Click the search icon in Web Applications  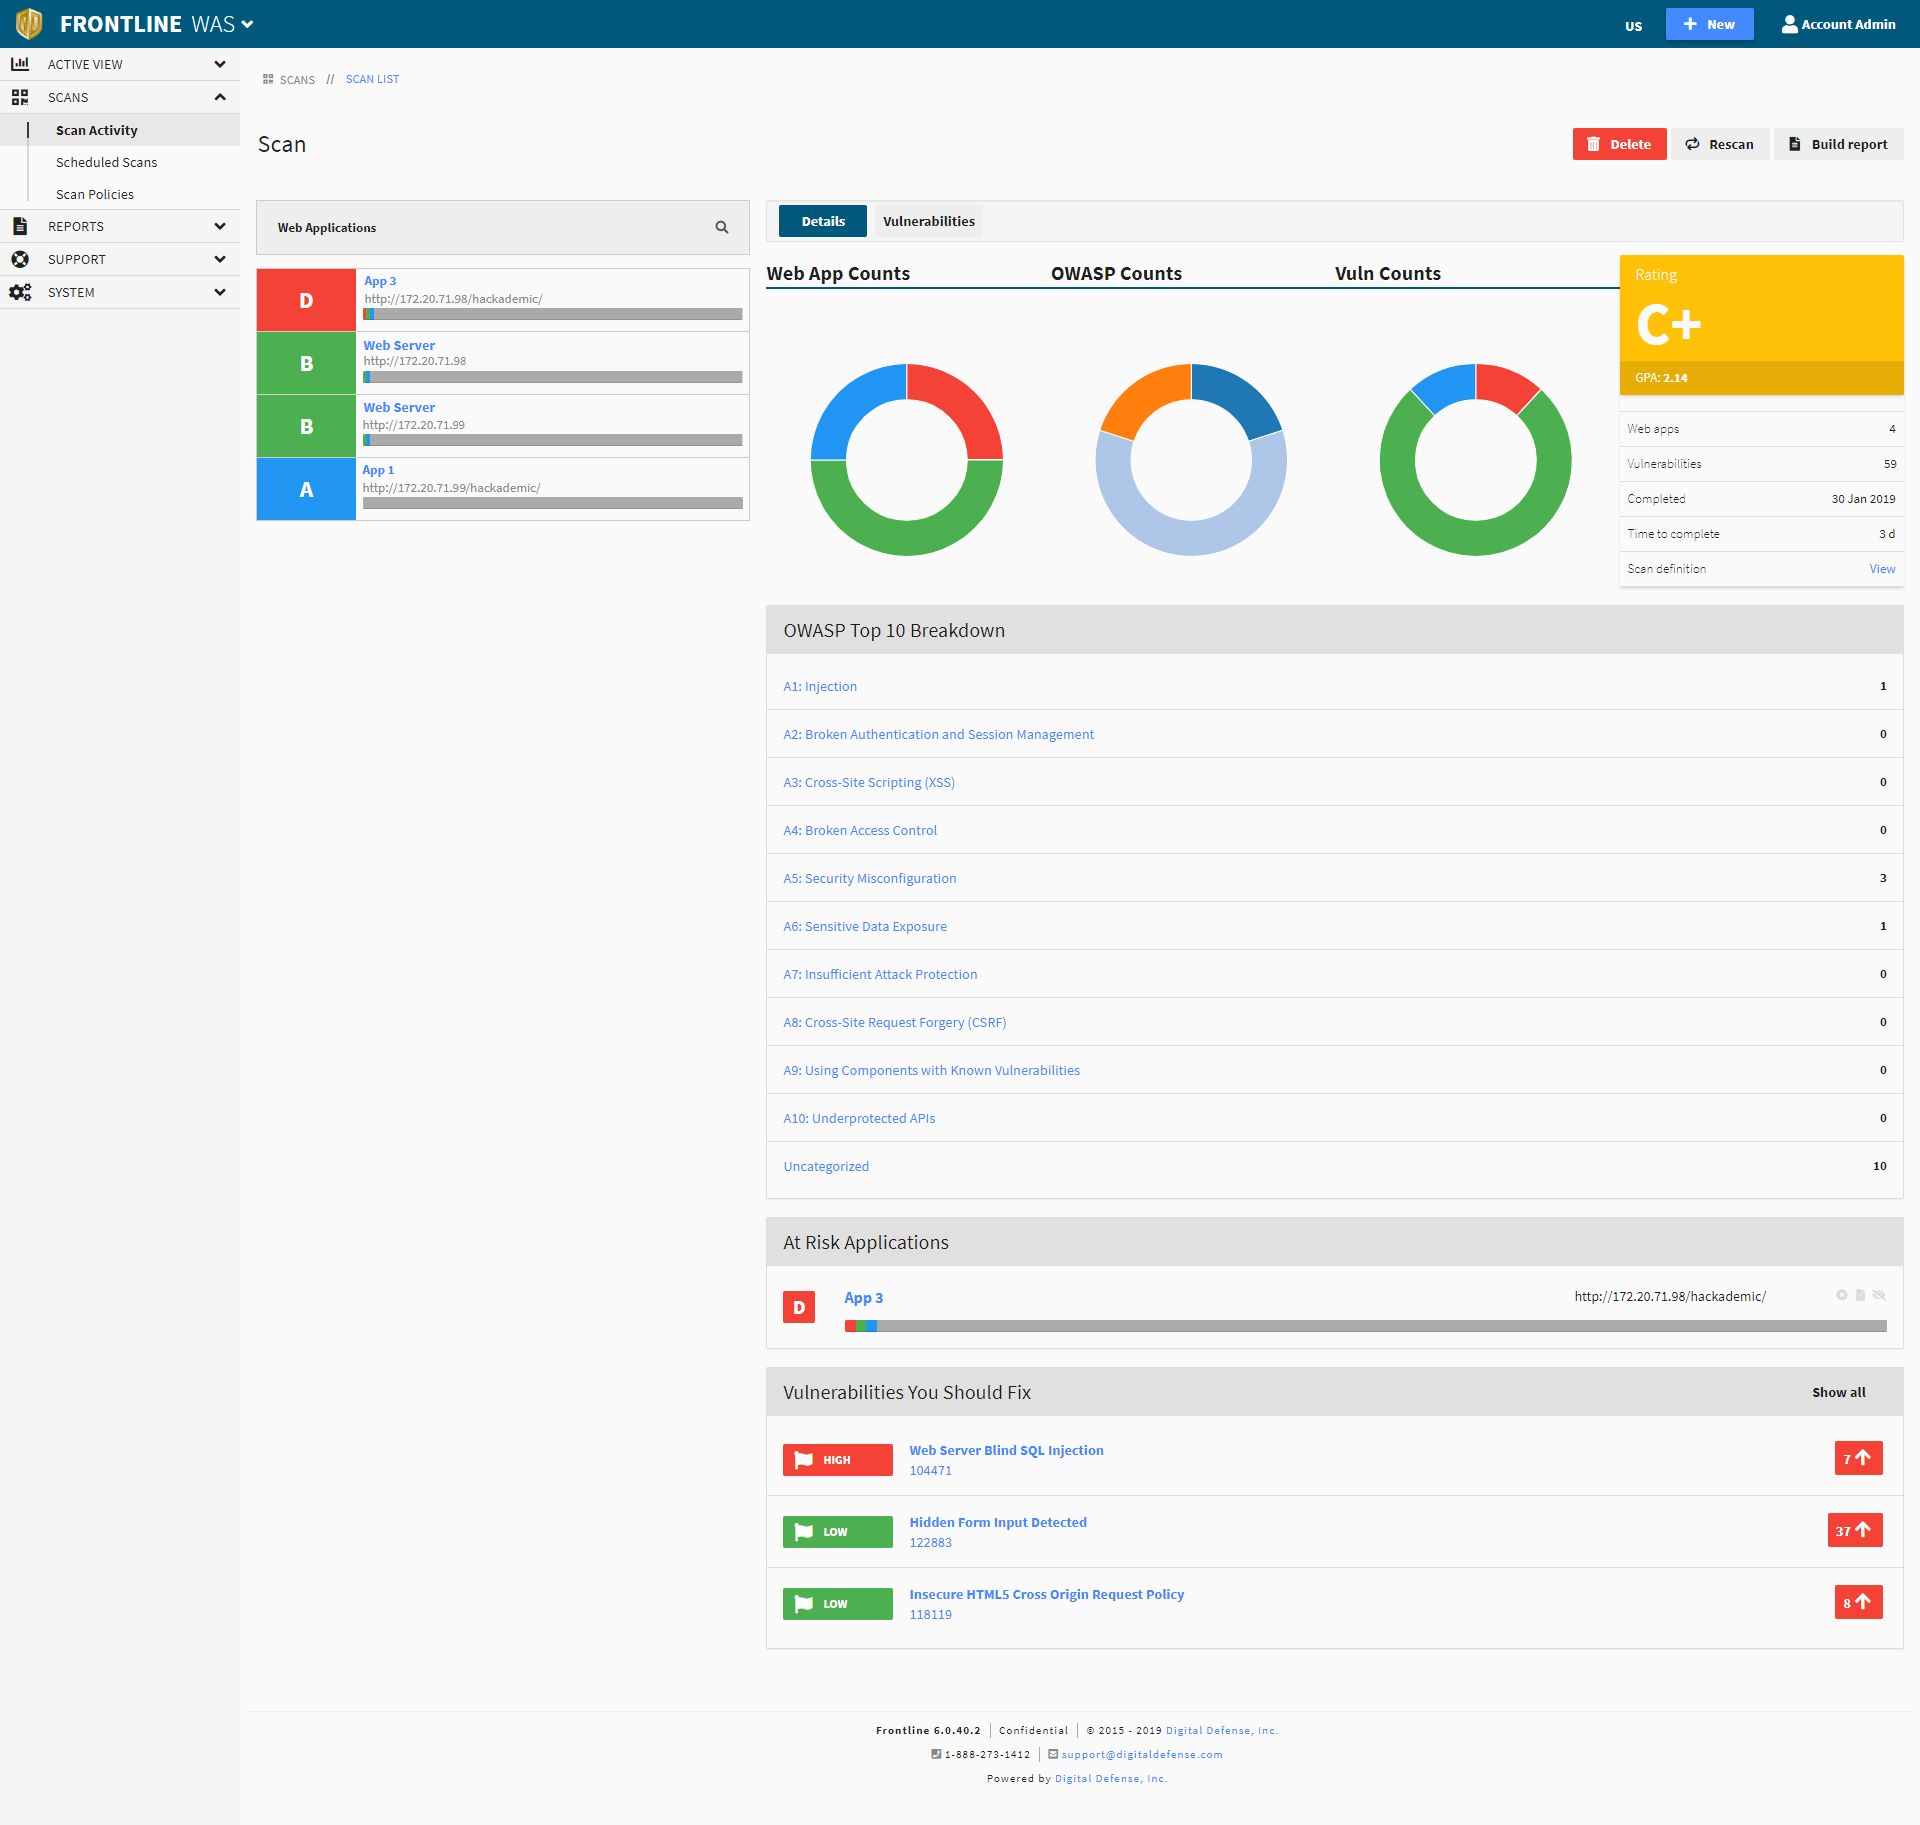(721, 228)
